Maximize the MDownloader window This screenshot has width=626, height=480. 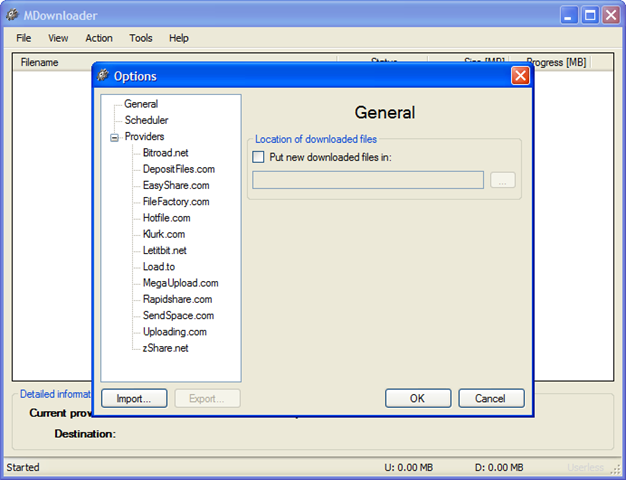[x=590, y=15]
